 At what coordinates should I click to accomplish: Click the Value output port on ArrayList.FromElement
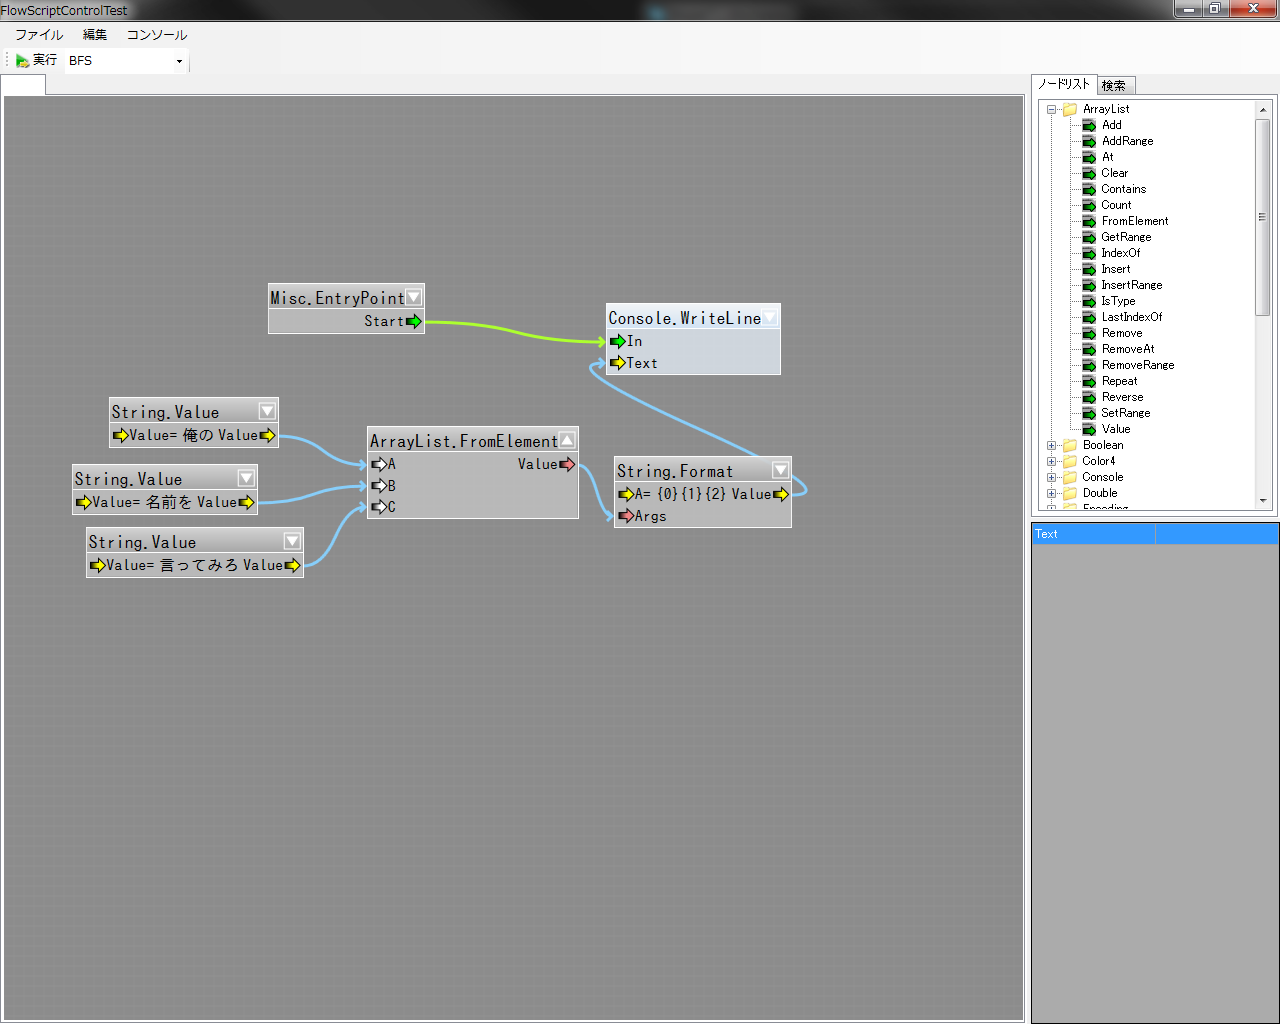pos(567,464)
